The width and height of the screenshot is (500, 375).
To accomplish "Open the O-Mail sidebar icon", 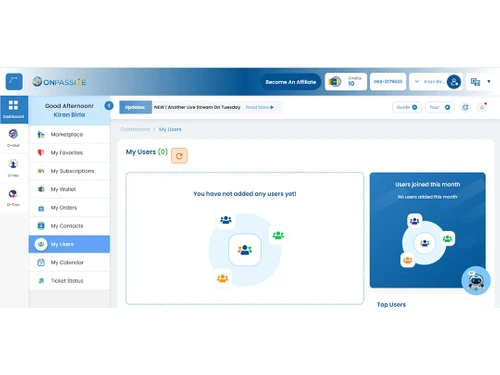I will (x=13, y=138).
